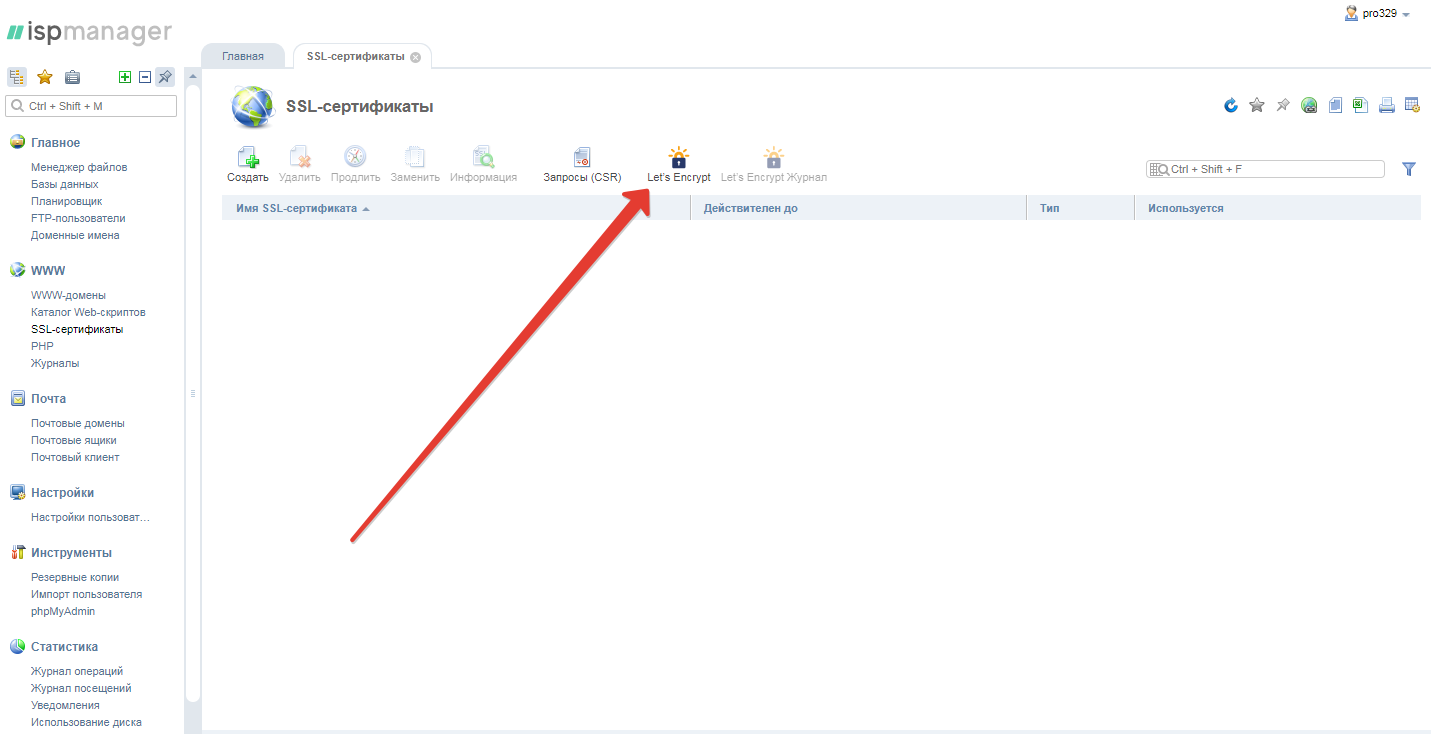The width and height of the screenshot is (1431, 734).
Task: Expand all menu sections with green plus
Action: point(125,77)
